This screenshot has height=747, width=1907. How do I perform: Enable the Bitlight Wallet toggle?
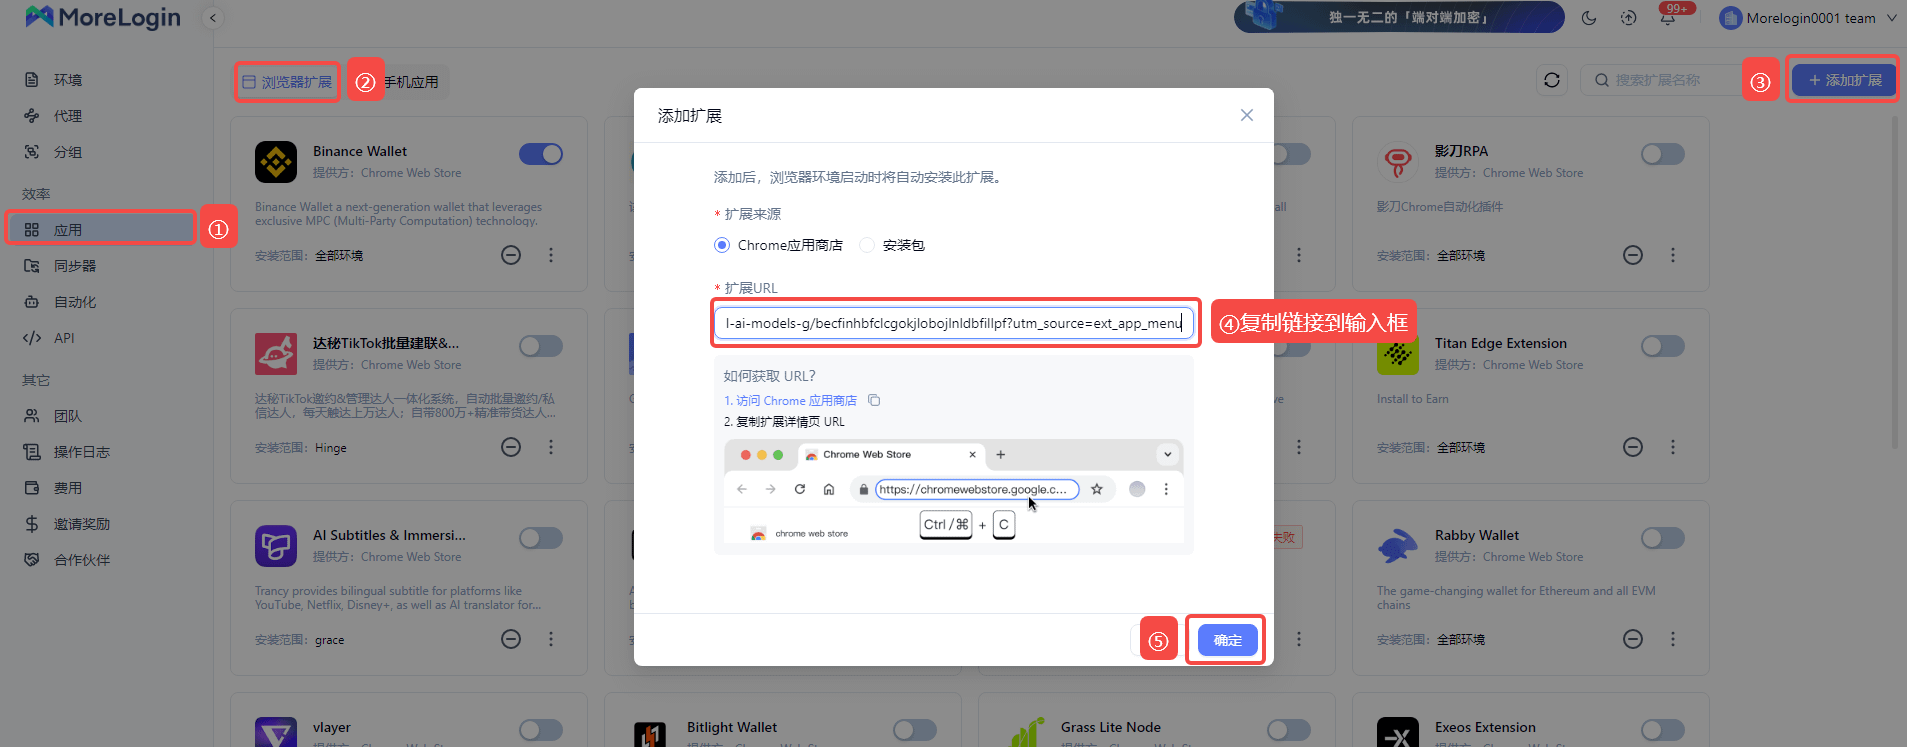pyautogui.click(x=915, y=730)
